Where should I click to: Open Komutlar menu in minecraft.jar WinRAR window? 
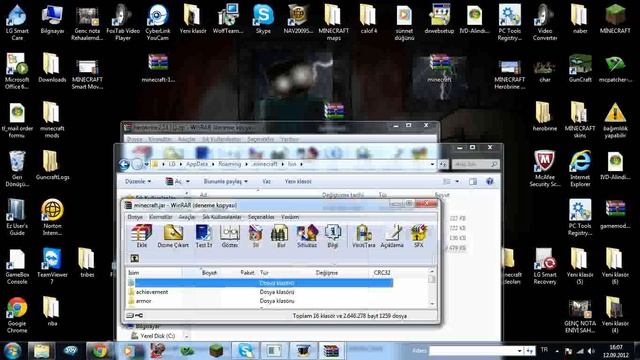[x=161, y=217]
